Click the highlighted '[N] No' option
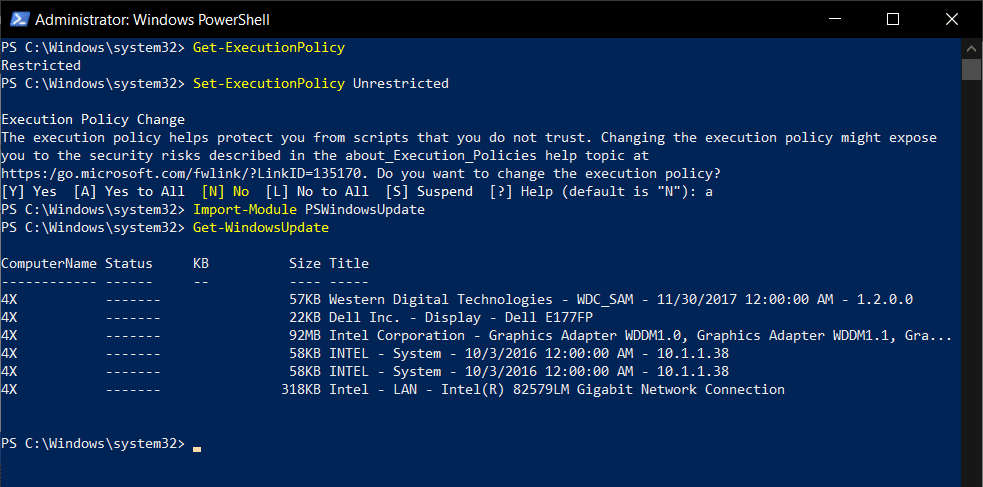The width and height of the screenshot is (983, 487). (x=225, y=192)
